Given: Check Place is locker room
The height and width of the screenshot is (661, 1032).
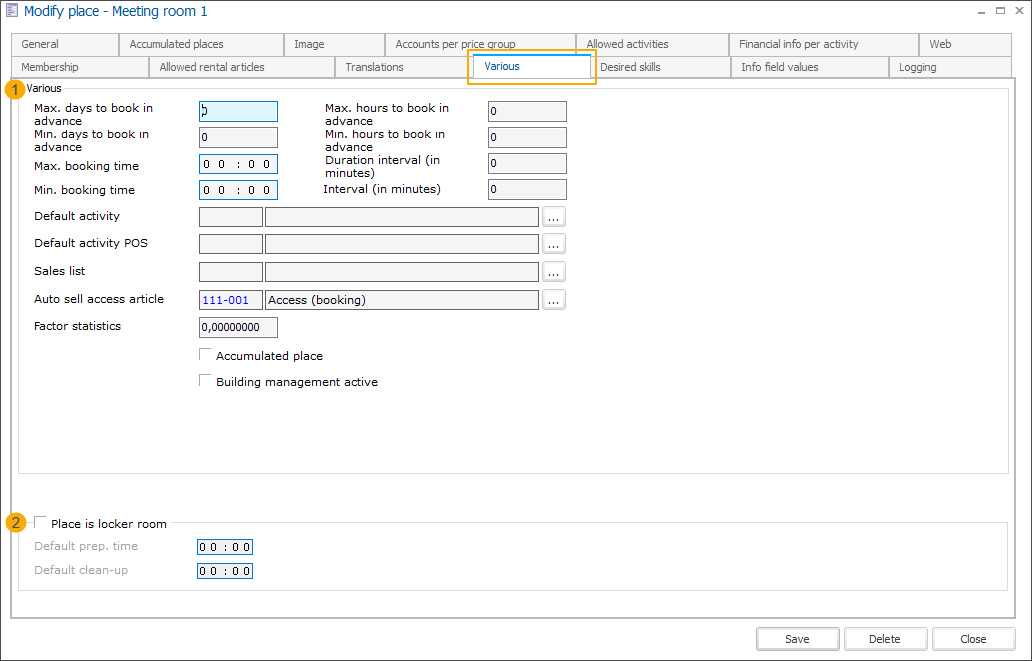Looking at the screenshot, I should click(x=40, y=521).
